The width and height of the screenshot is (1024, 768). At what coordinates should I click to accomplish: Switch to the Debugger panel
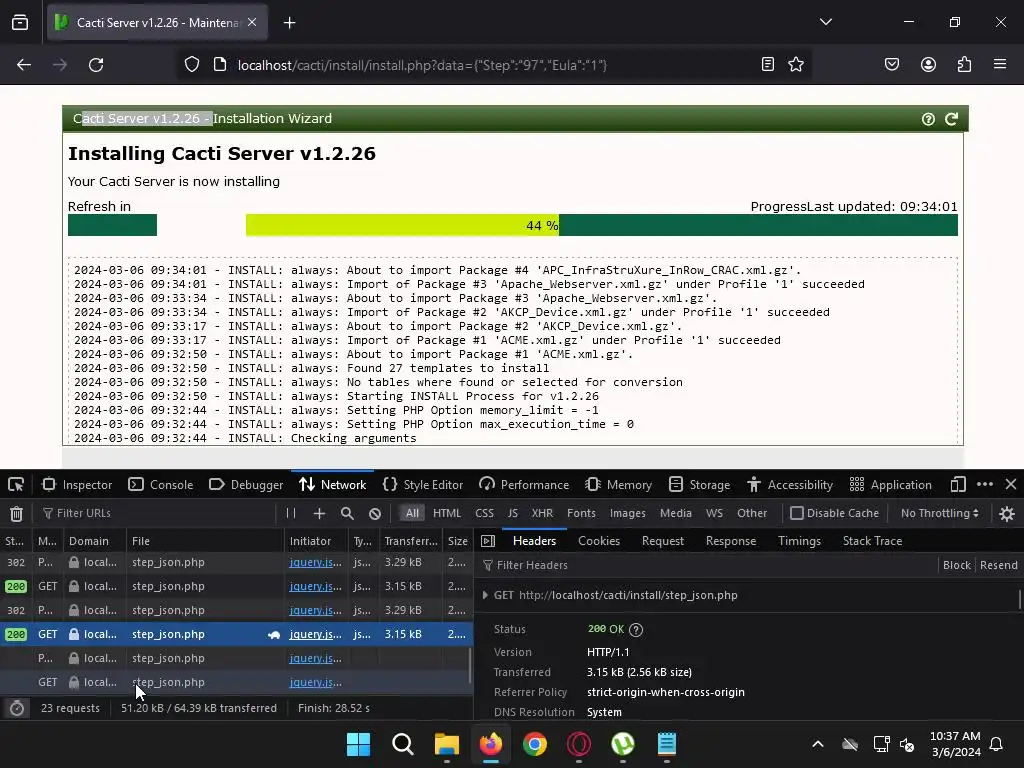click(x=246, y=485)
